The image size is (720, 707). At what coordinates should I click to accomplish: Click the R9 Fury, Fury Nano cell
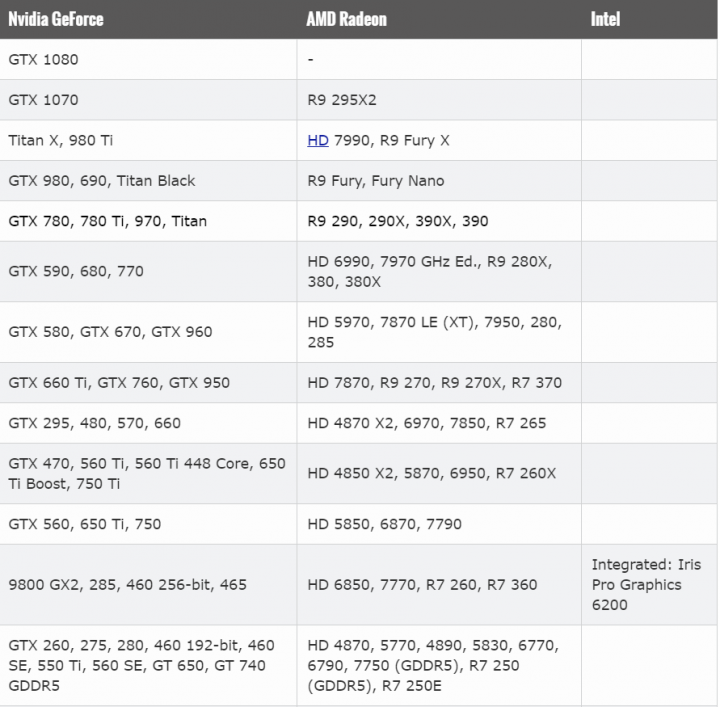tap(439, 180)
